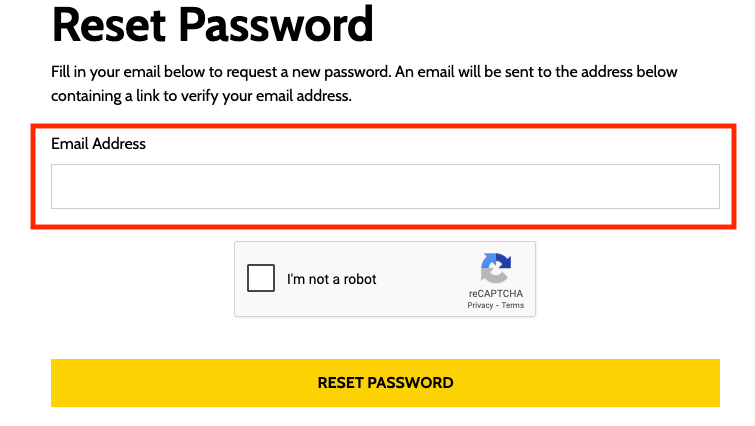Tick the robot verification checkbox
The image size is (755, 426).
click(x=261, y=278)
